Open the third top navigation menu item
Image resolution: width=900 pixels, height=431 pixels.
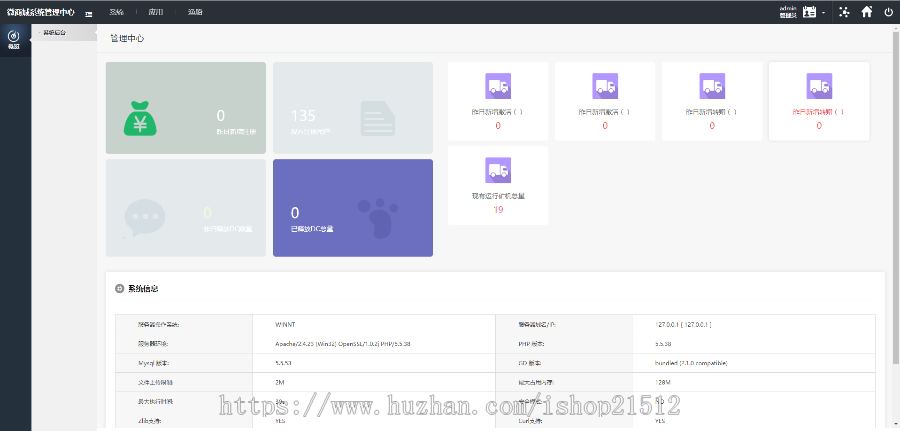195,12
